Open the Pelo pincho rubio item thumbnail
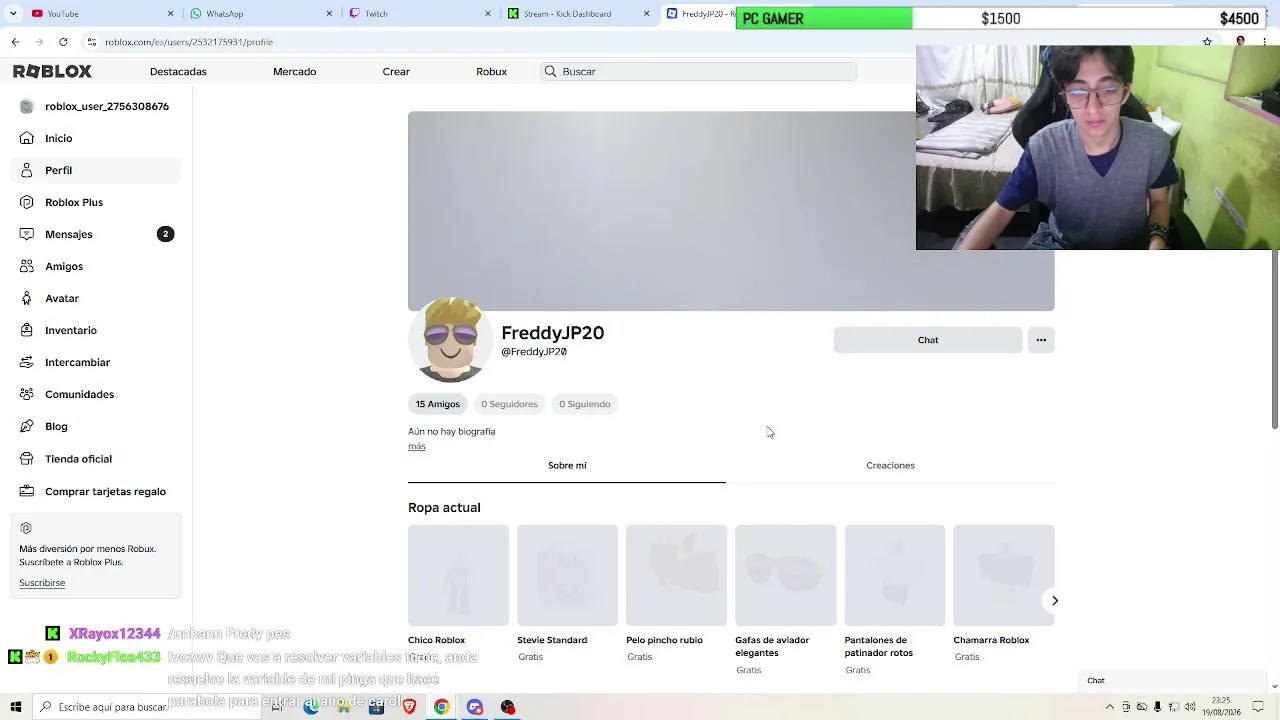This screenshot has height=720, width=1280. 676,575
